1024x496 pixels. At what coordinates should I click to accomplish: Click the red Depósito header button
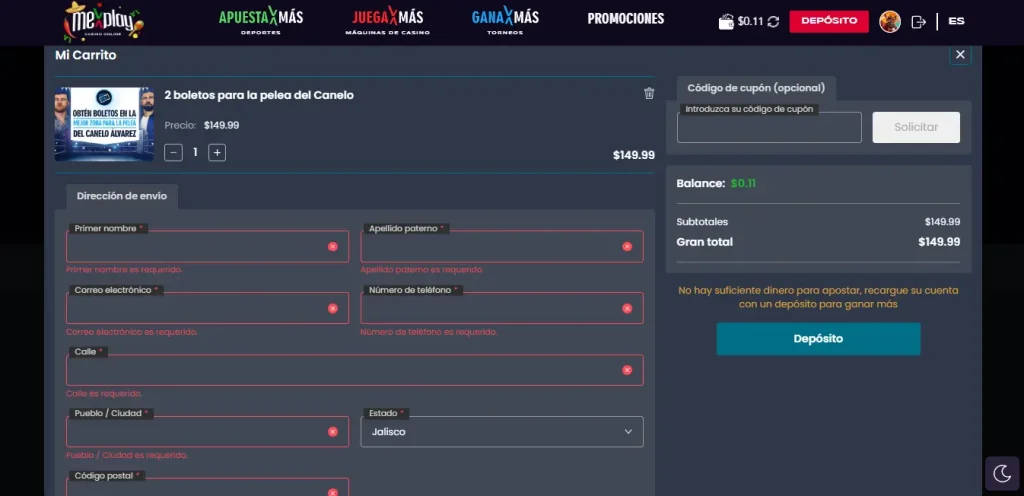[829, 21]
